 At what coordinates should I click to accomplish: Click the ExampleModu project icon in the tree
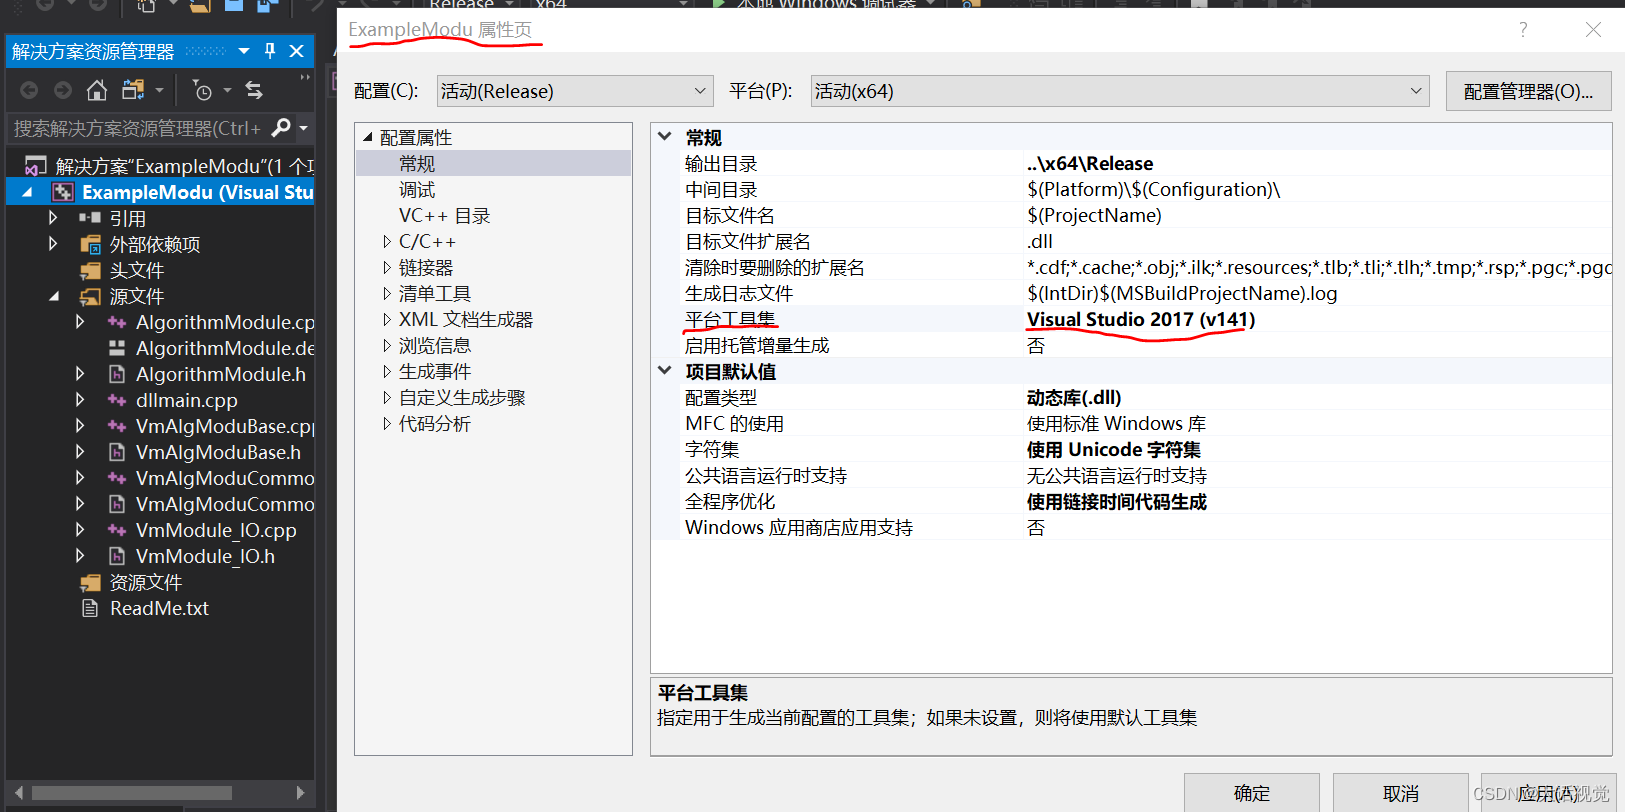click(x=63, y=192)
